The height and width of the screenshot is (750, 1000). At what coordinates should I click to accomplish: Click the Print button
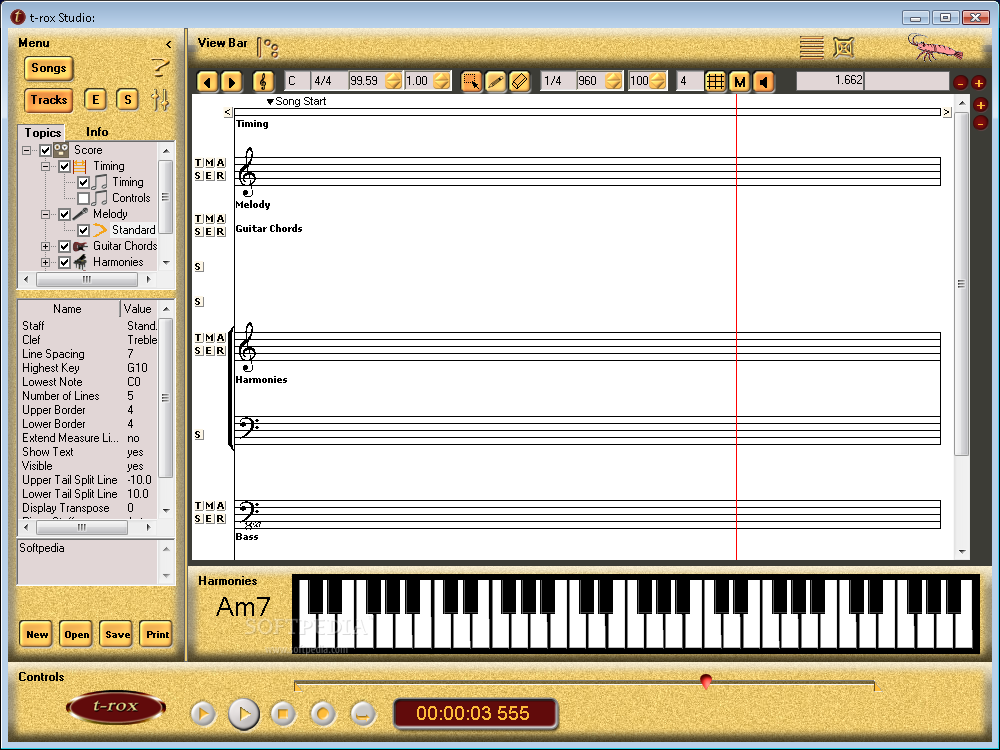tap(157, 634)
